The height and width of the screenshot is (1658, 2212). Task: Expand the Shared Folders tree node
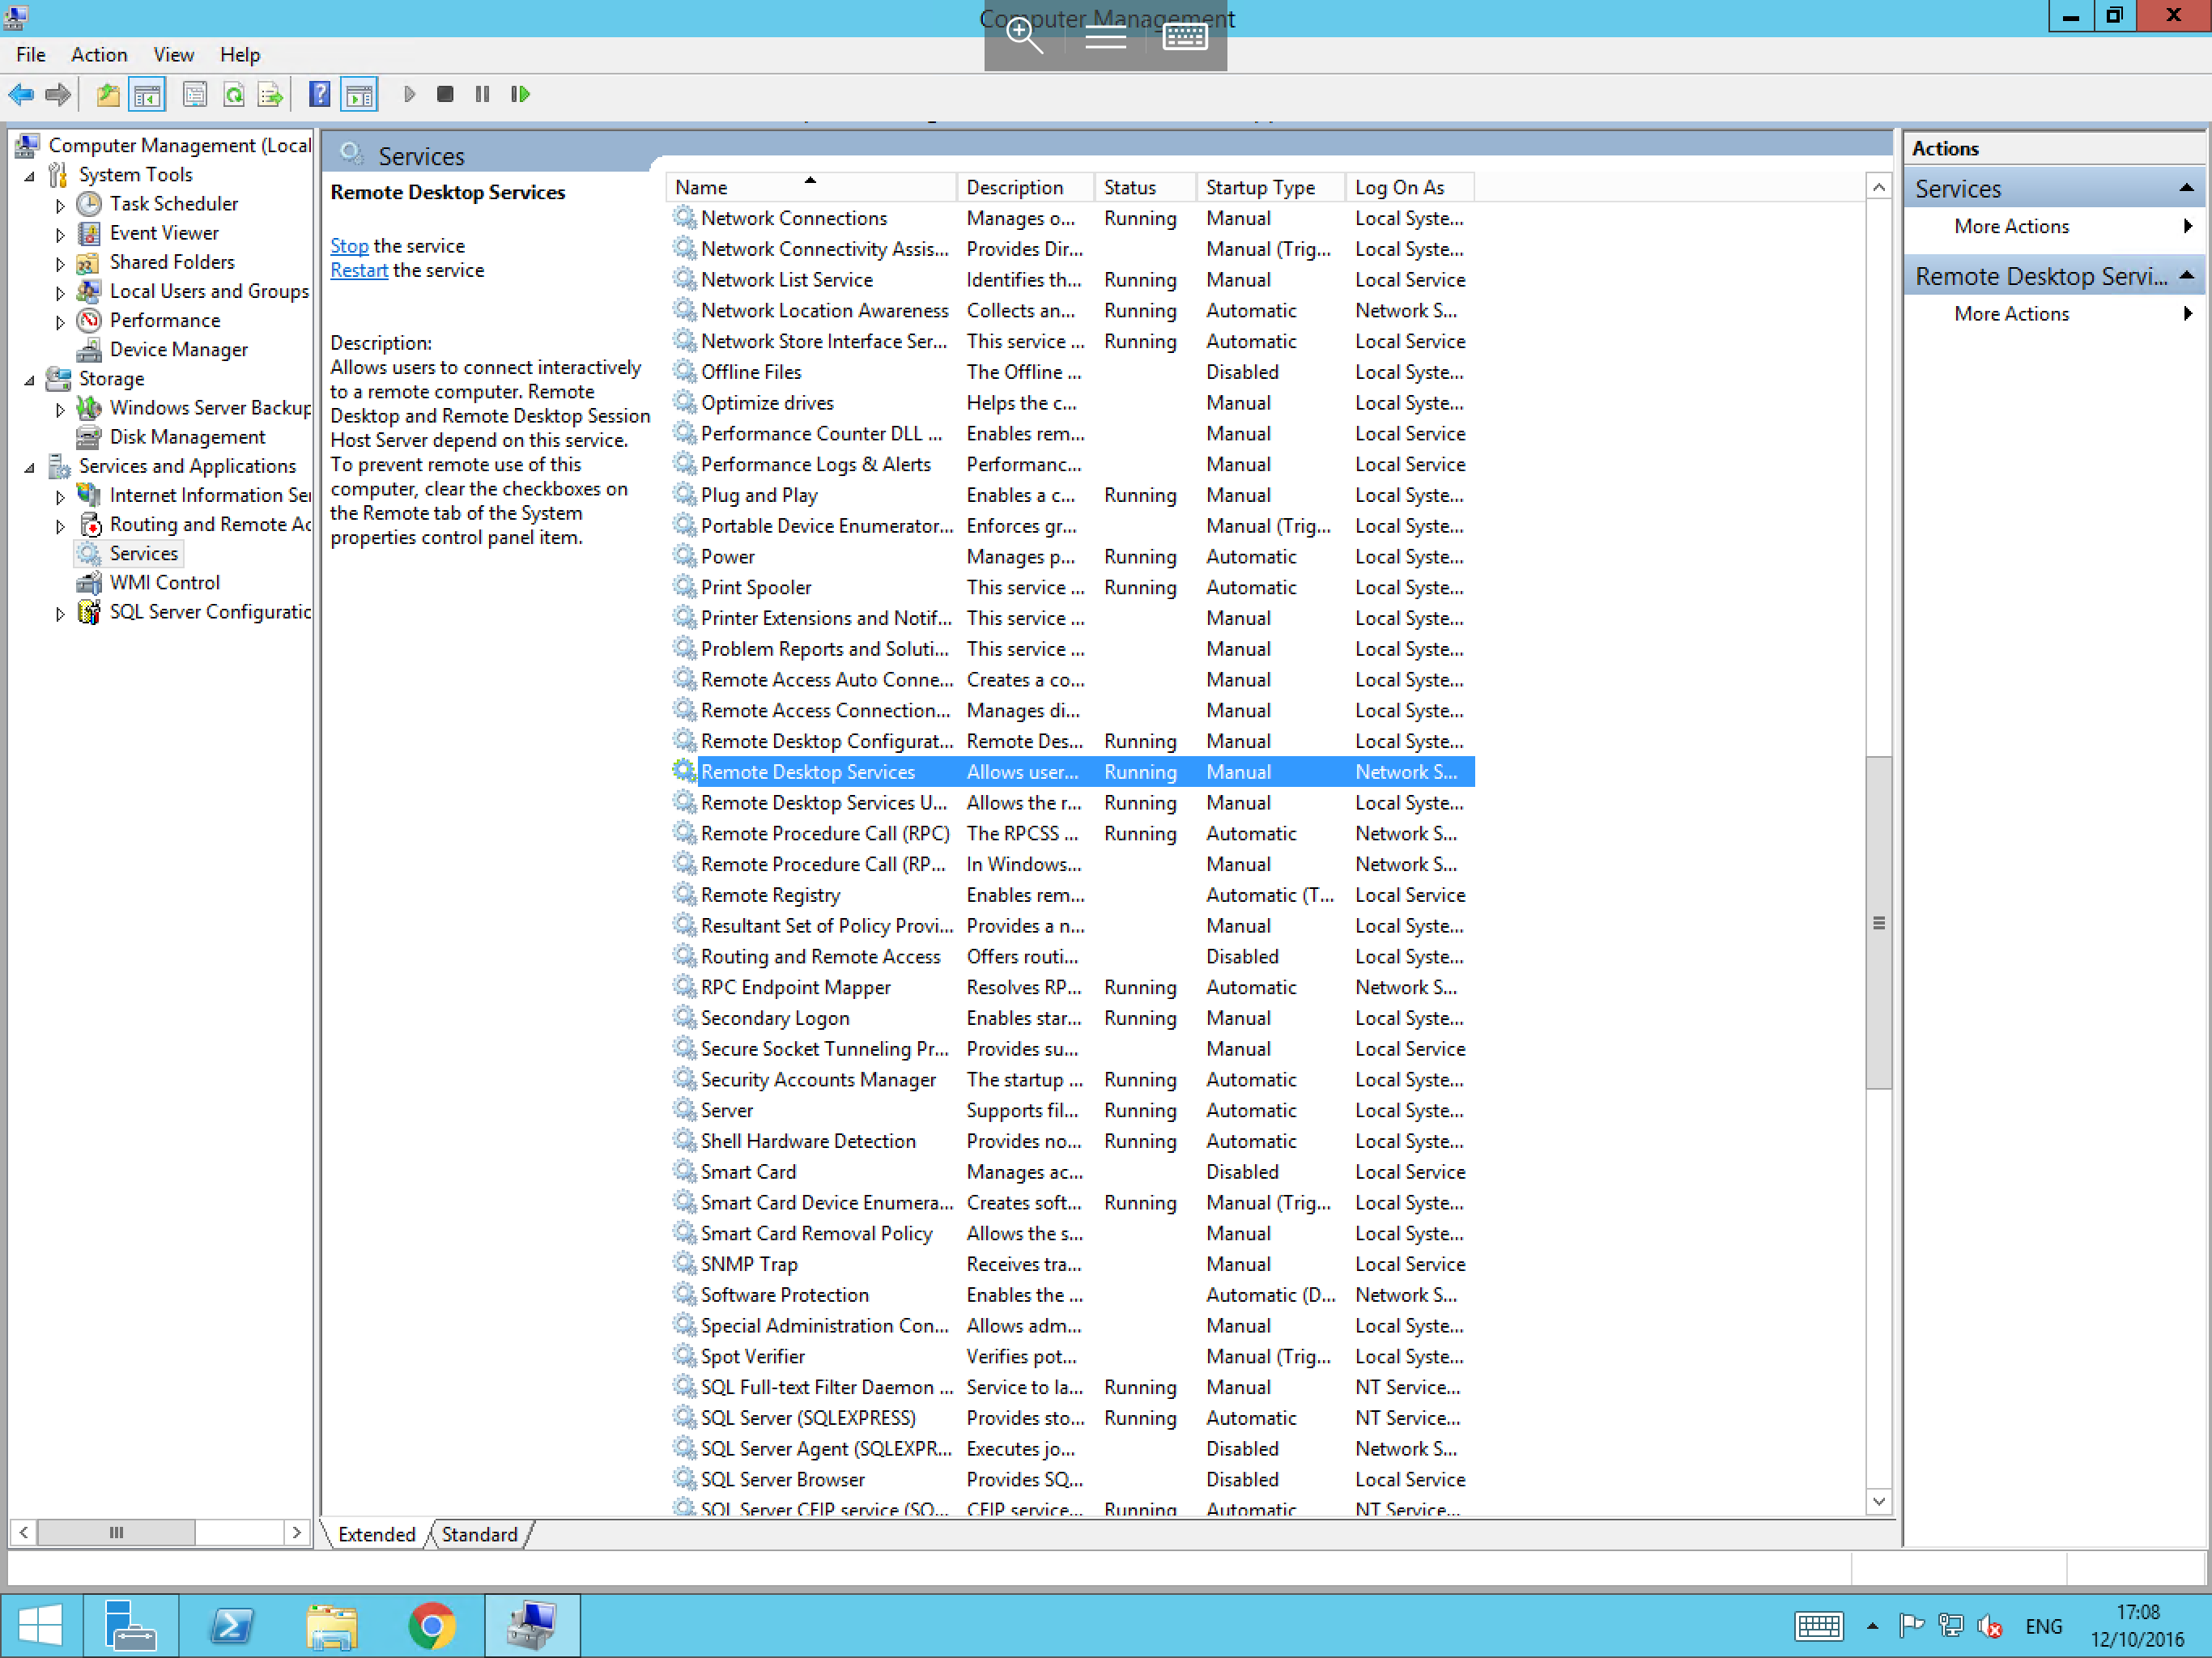60,264
